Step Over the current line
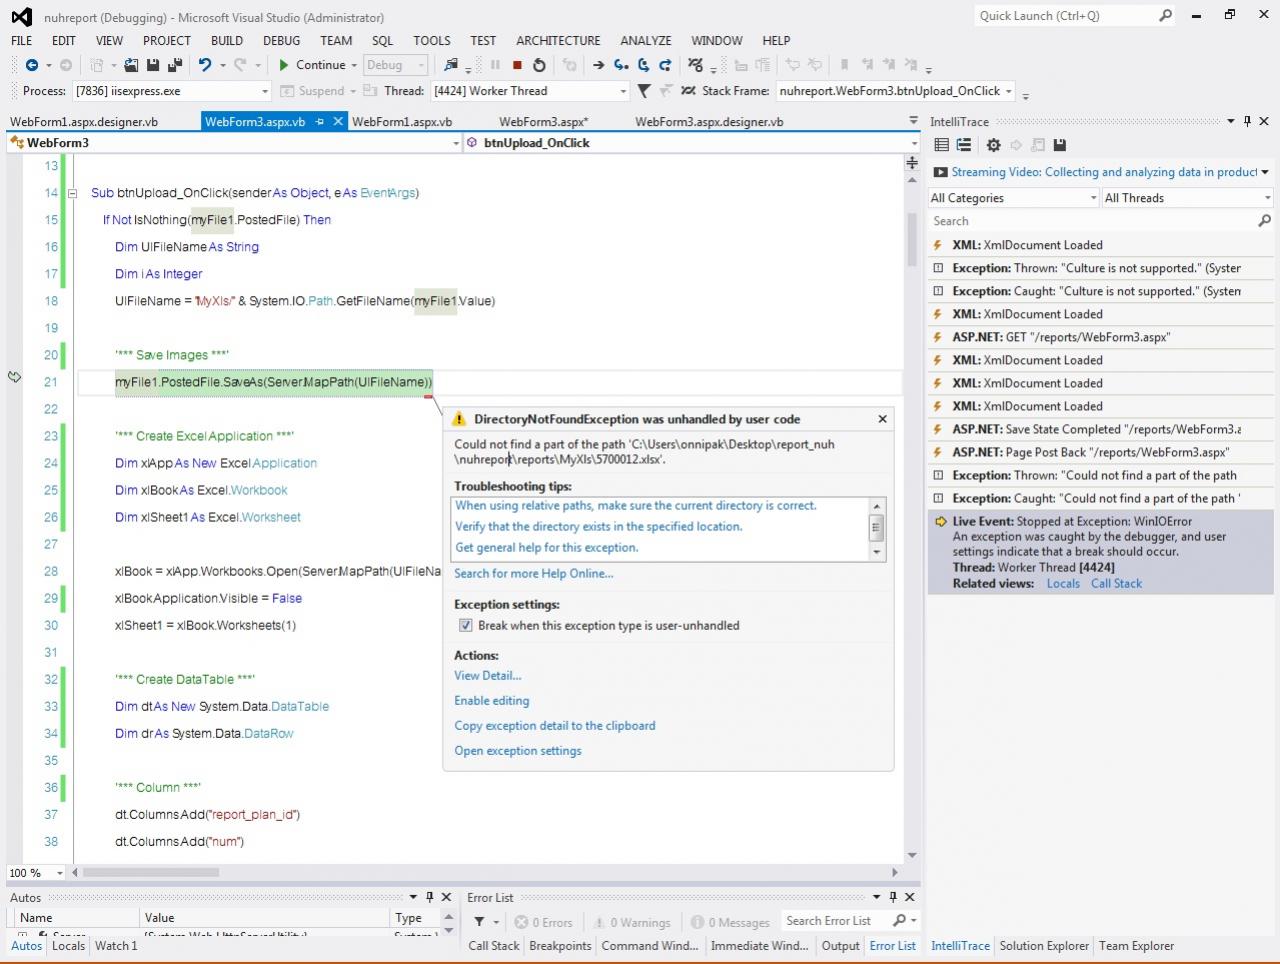Viewport: 1280px width, 964px height. click(644, 65)
